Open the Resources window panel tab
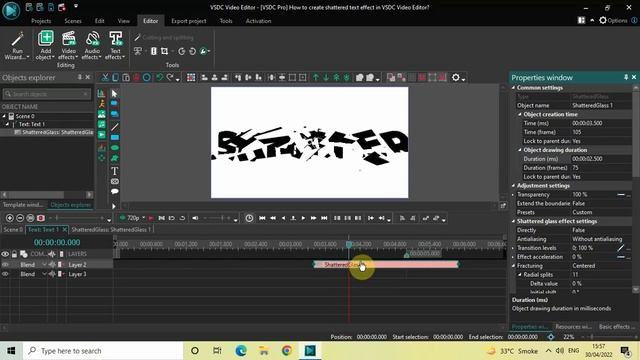Image resolution: width=640 pixels, height=360 pixels. click(x=573, y=327)
